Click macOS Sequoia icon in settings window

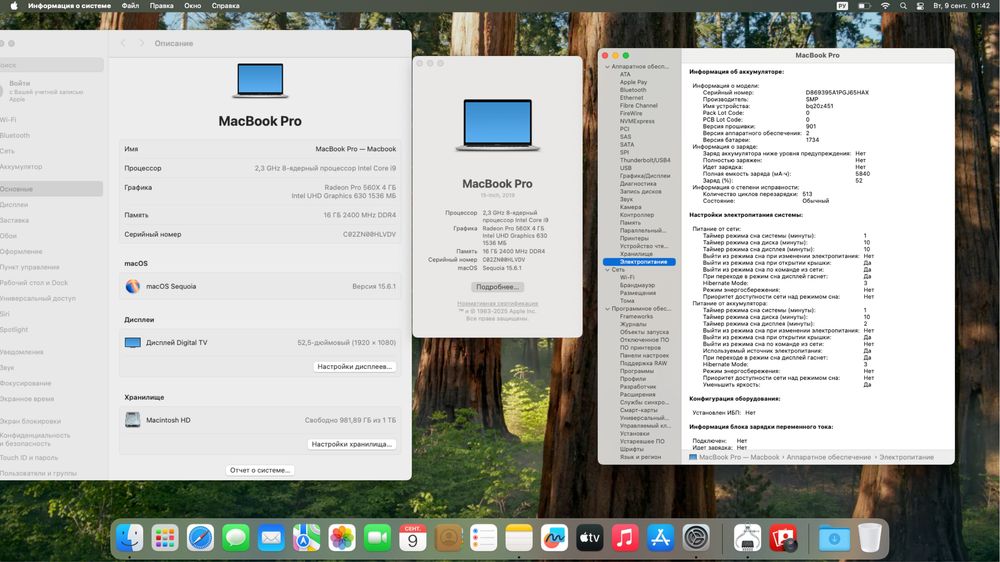133,286
